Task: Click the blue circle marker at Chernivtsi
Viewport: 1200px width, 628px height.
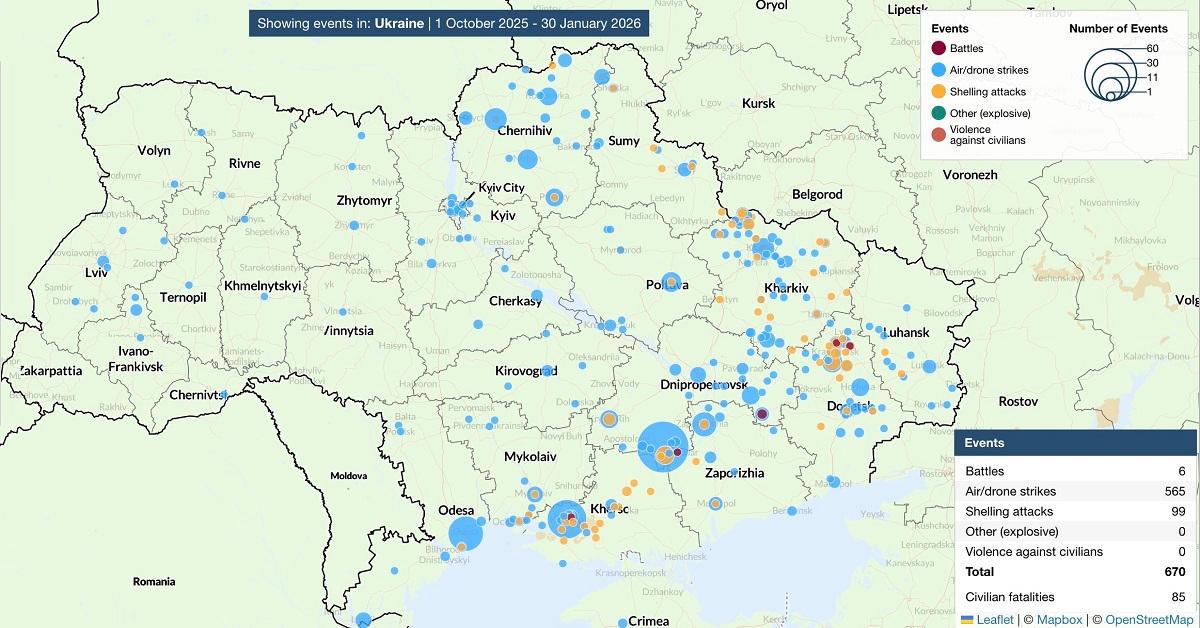Action: click(x=224, y=394)
